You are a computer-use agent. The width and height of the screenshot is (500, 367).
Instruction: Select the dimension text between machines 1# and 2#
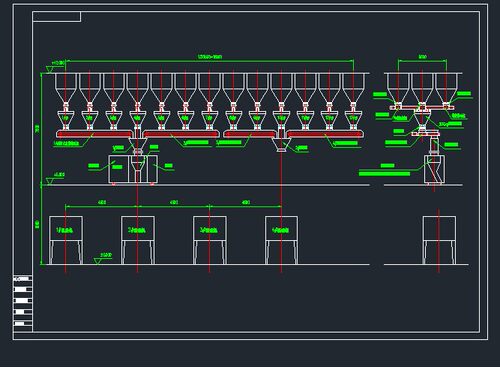pos(102,202)
